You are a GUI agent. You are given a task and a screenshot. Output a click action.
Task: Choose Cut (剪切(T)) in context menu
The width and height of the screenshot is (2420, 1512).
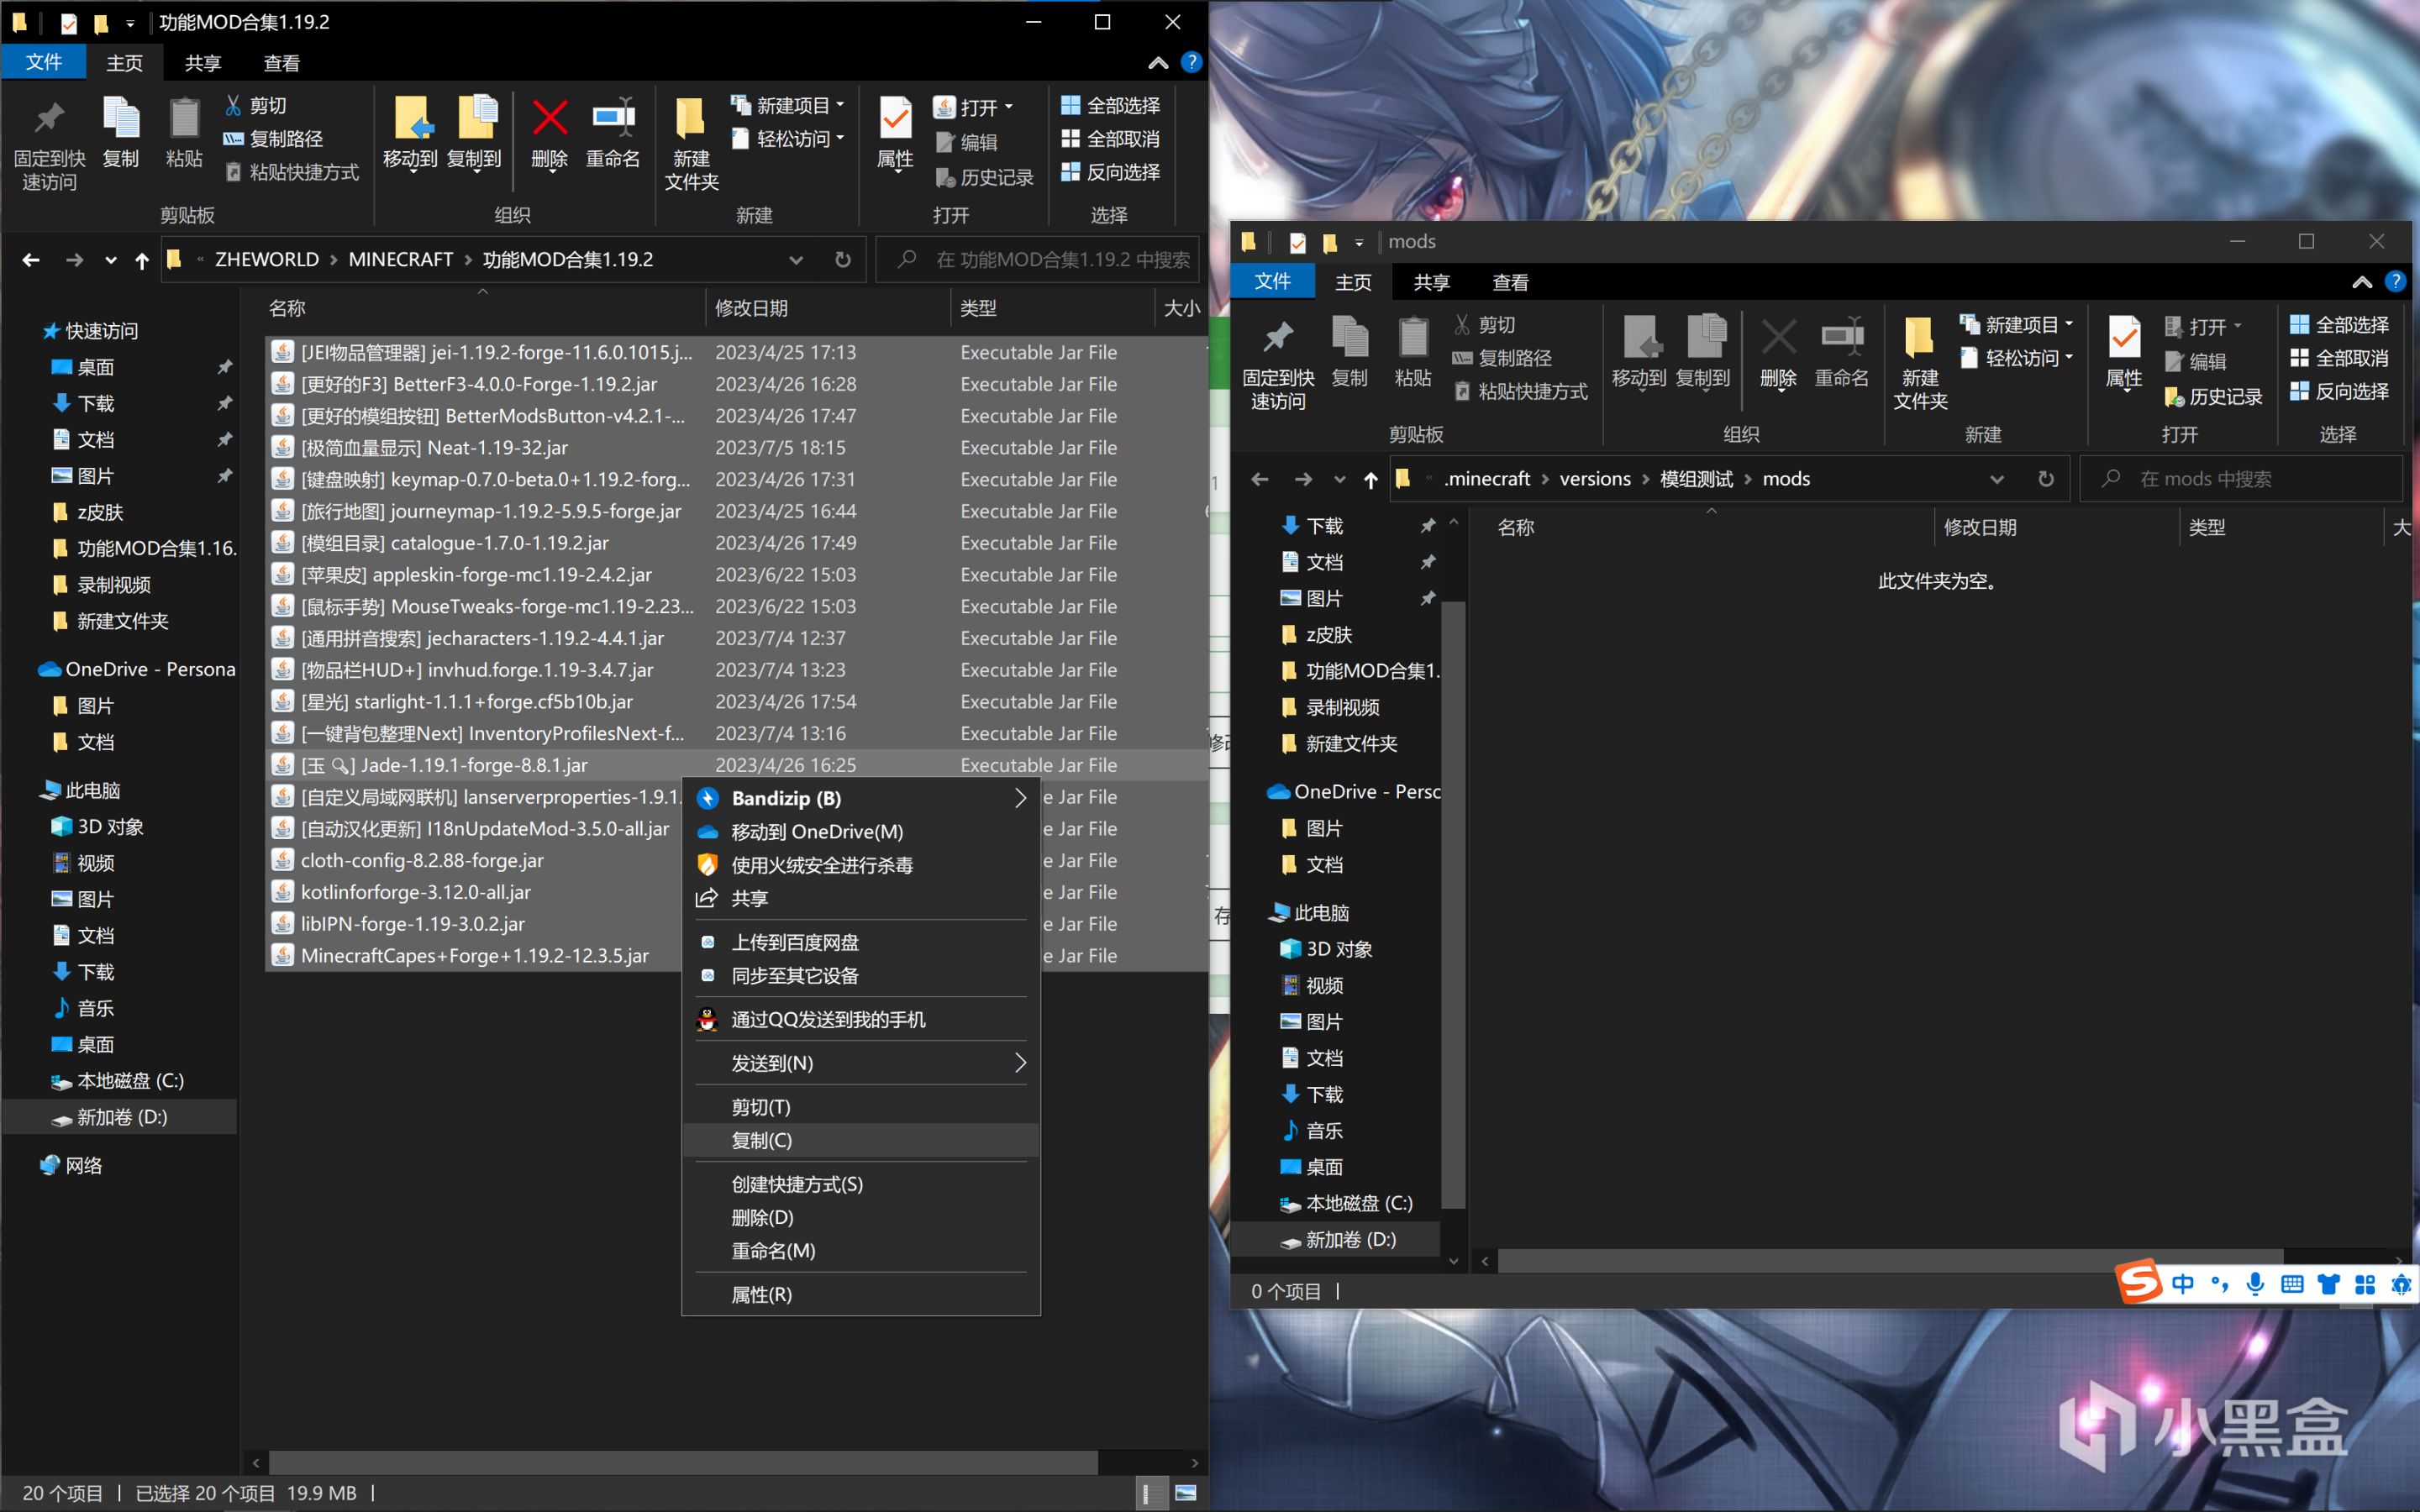861,1107
